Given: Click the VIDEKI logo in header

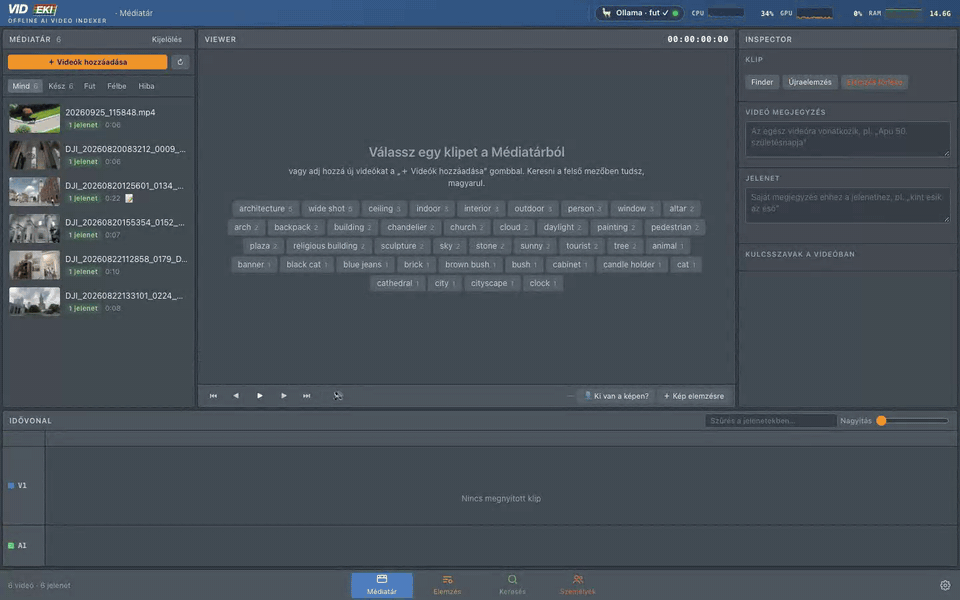Looking at the screenshot, I should coord(32,10).
